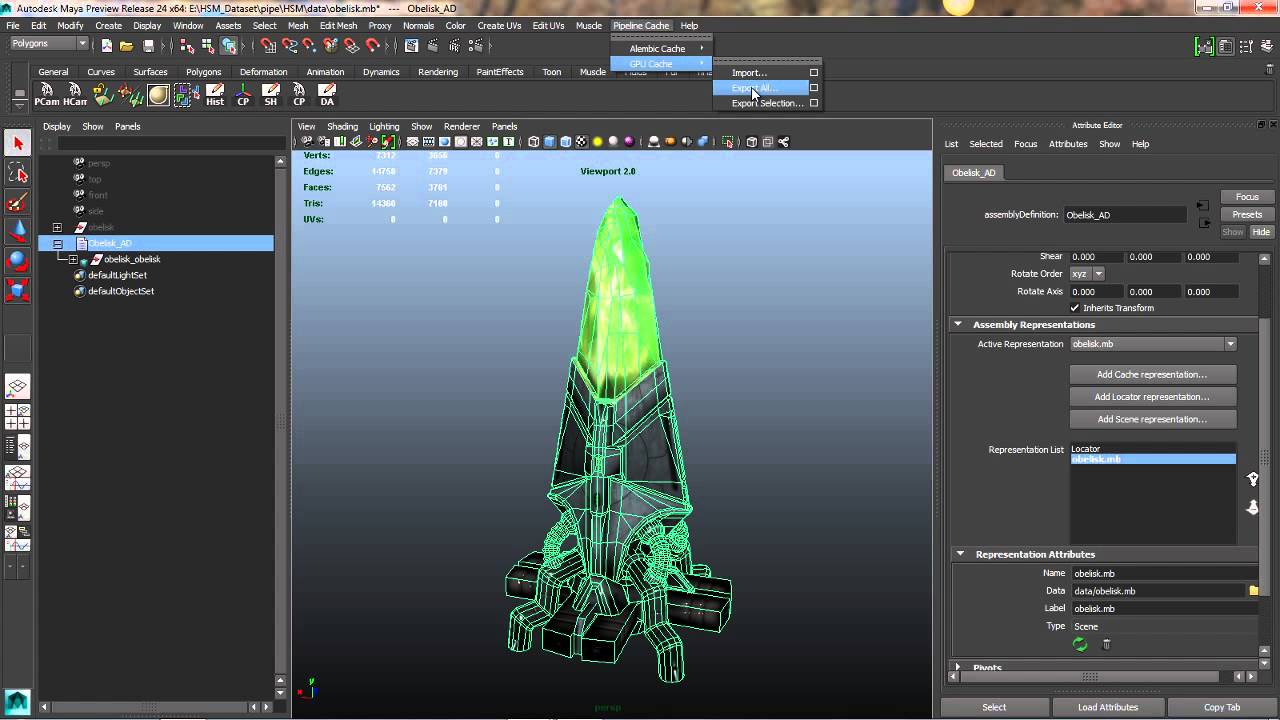Viewport: 1280px width, 720px height.
Task: Select the Move tool cone icon
Action: pos(17,231)
